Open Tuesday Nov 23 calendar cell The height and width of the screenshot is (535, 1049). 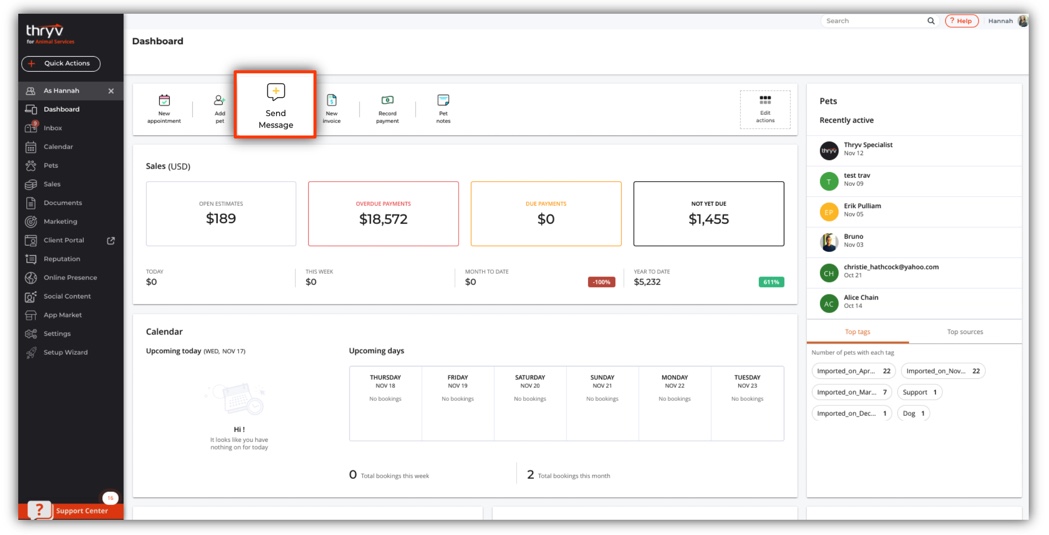pos(747,403)
